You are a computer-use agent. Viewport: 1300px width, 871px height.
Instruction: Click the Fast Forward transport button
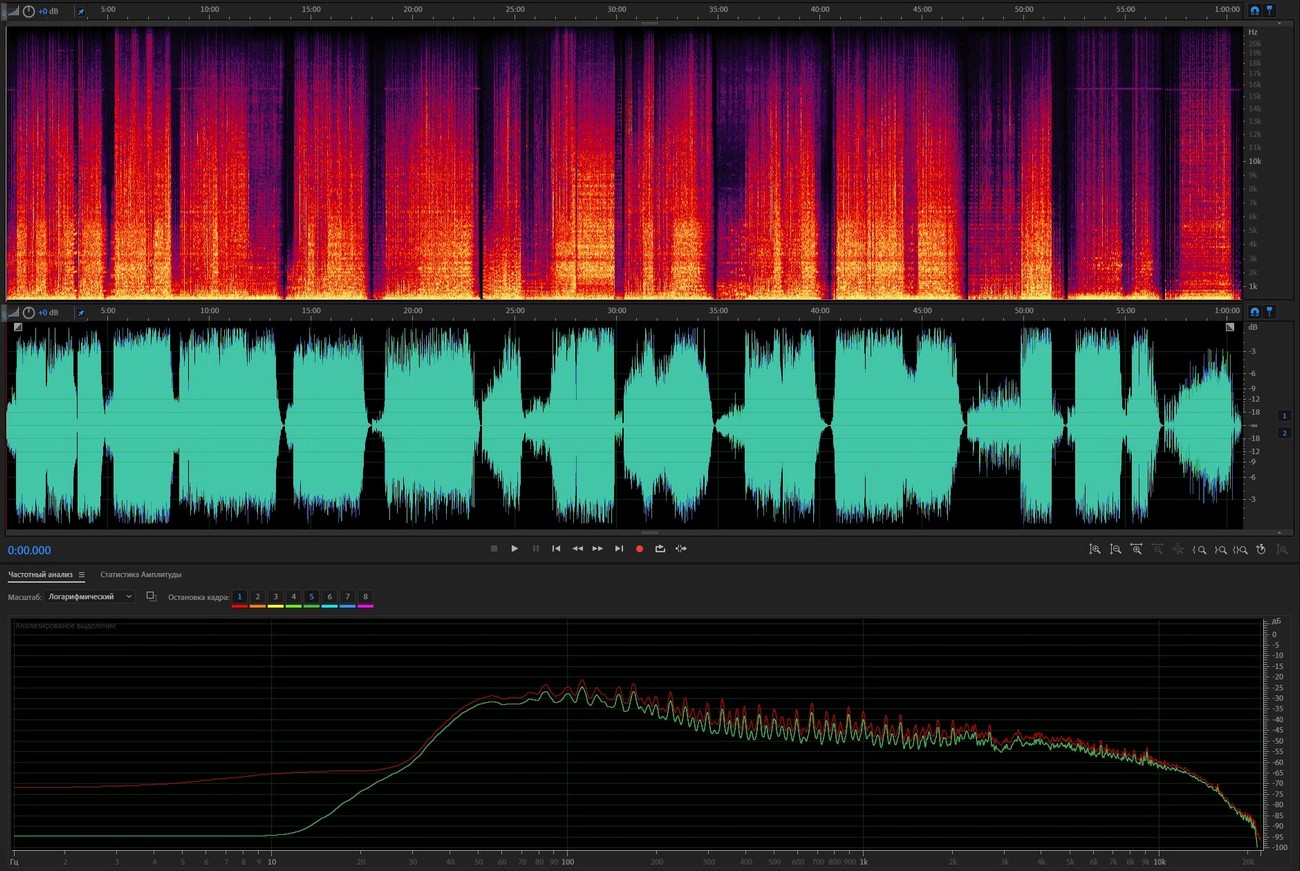598,549
